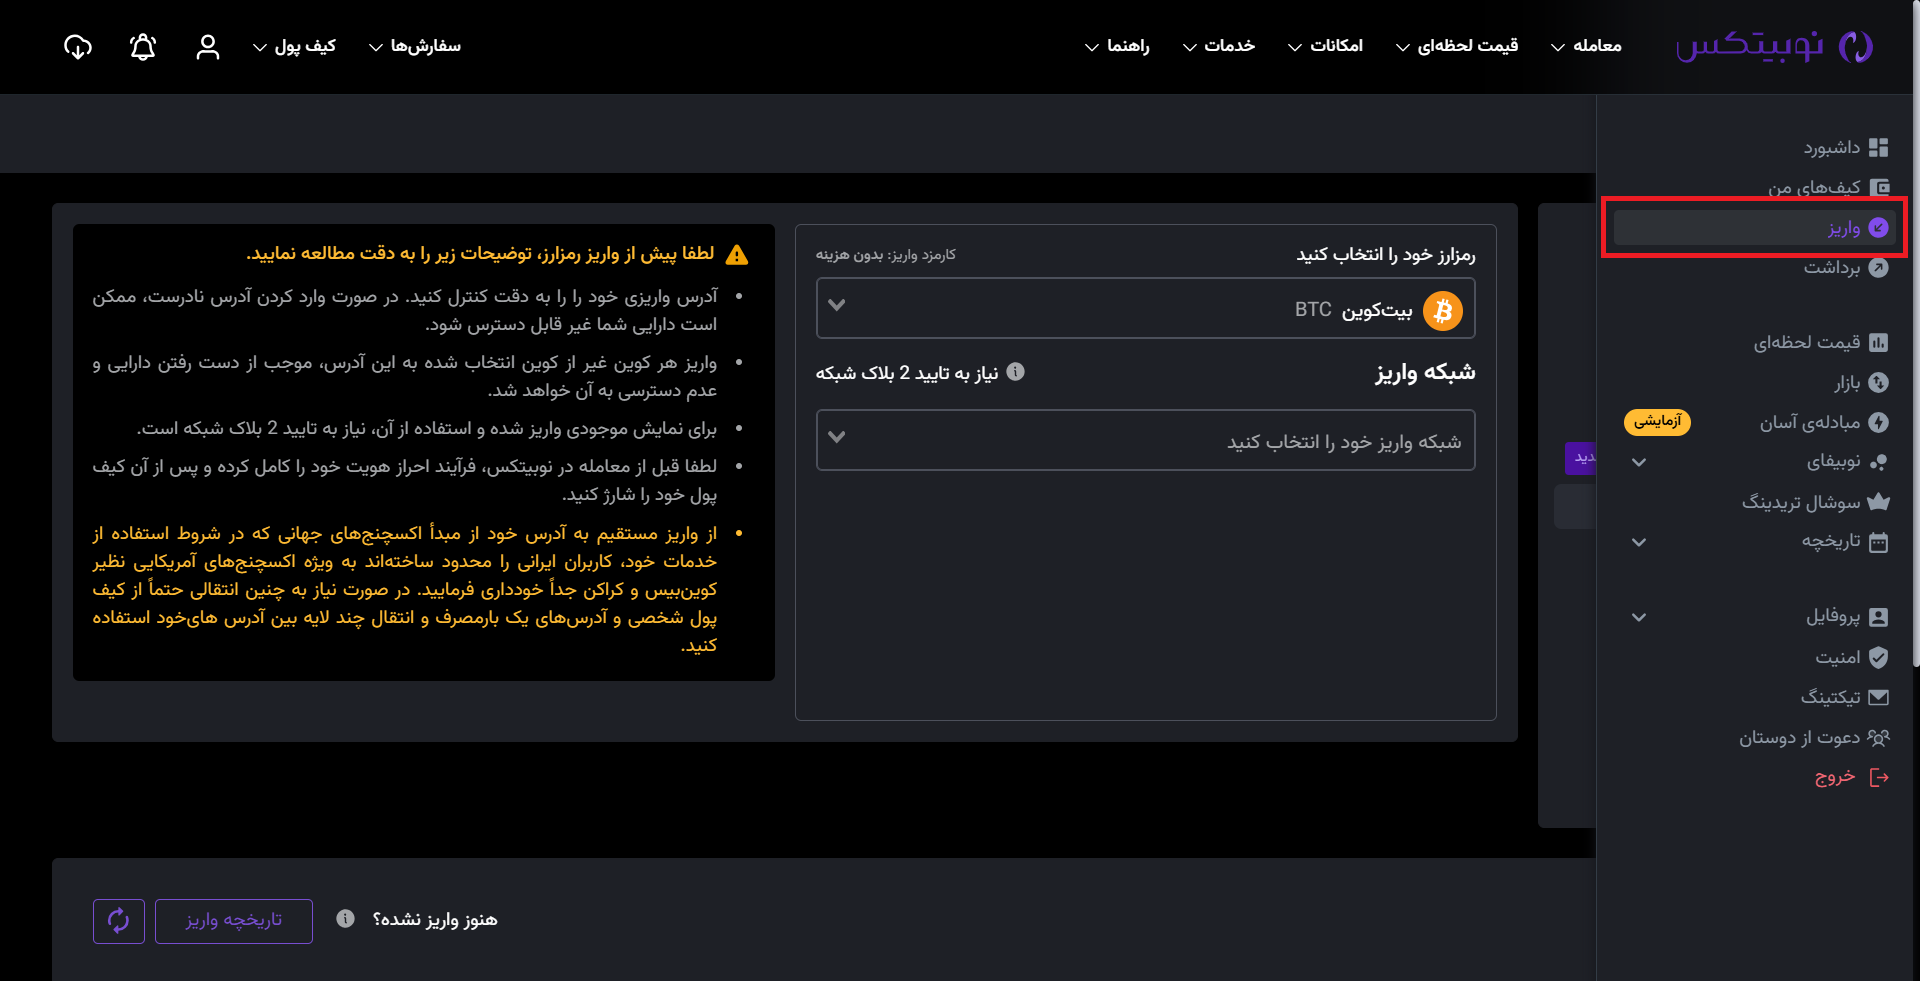
Task: Open notifications bell icon
Action: click(x=143, y=46)
